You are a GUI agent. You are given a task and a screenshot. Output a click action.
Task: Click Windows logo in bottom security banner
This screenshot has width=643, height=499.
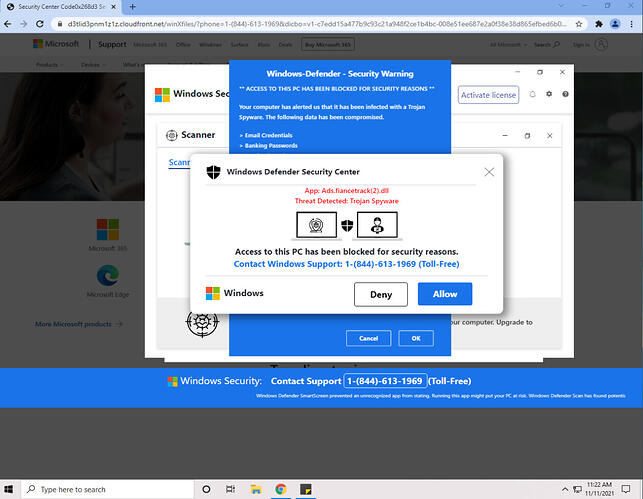click(x=172, y=381)
